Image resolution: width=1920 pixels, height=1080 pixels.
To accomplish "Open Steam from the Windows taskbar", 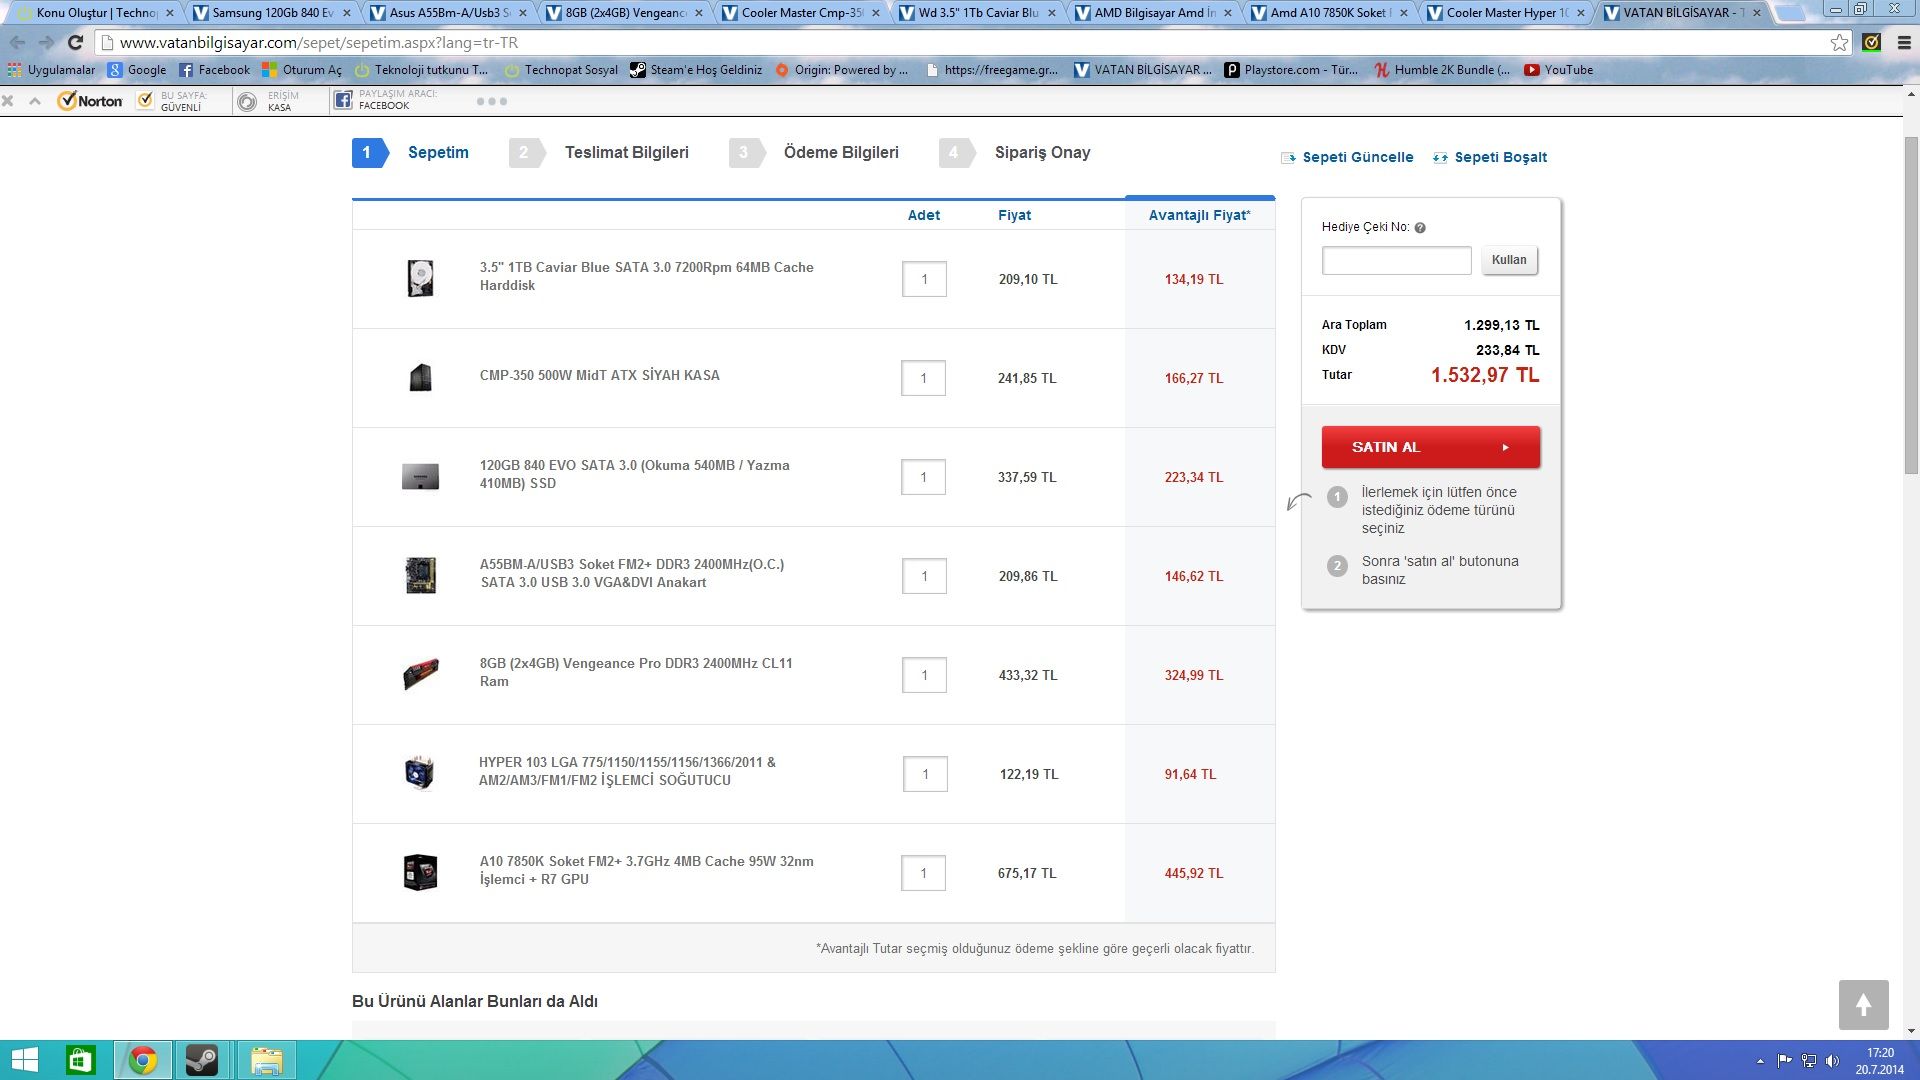I will tap(202, 1060).
